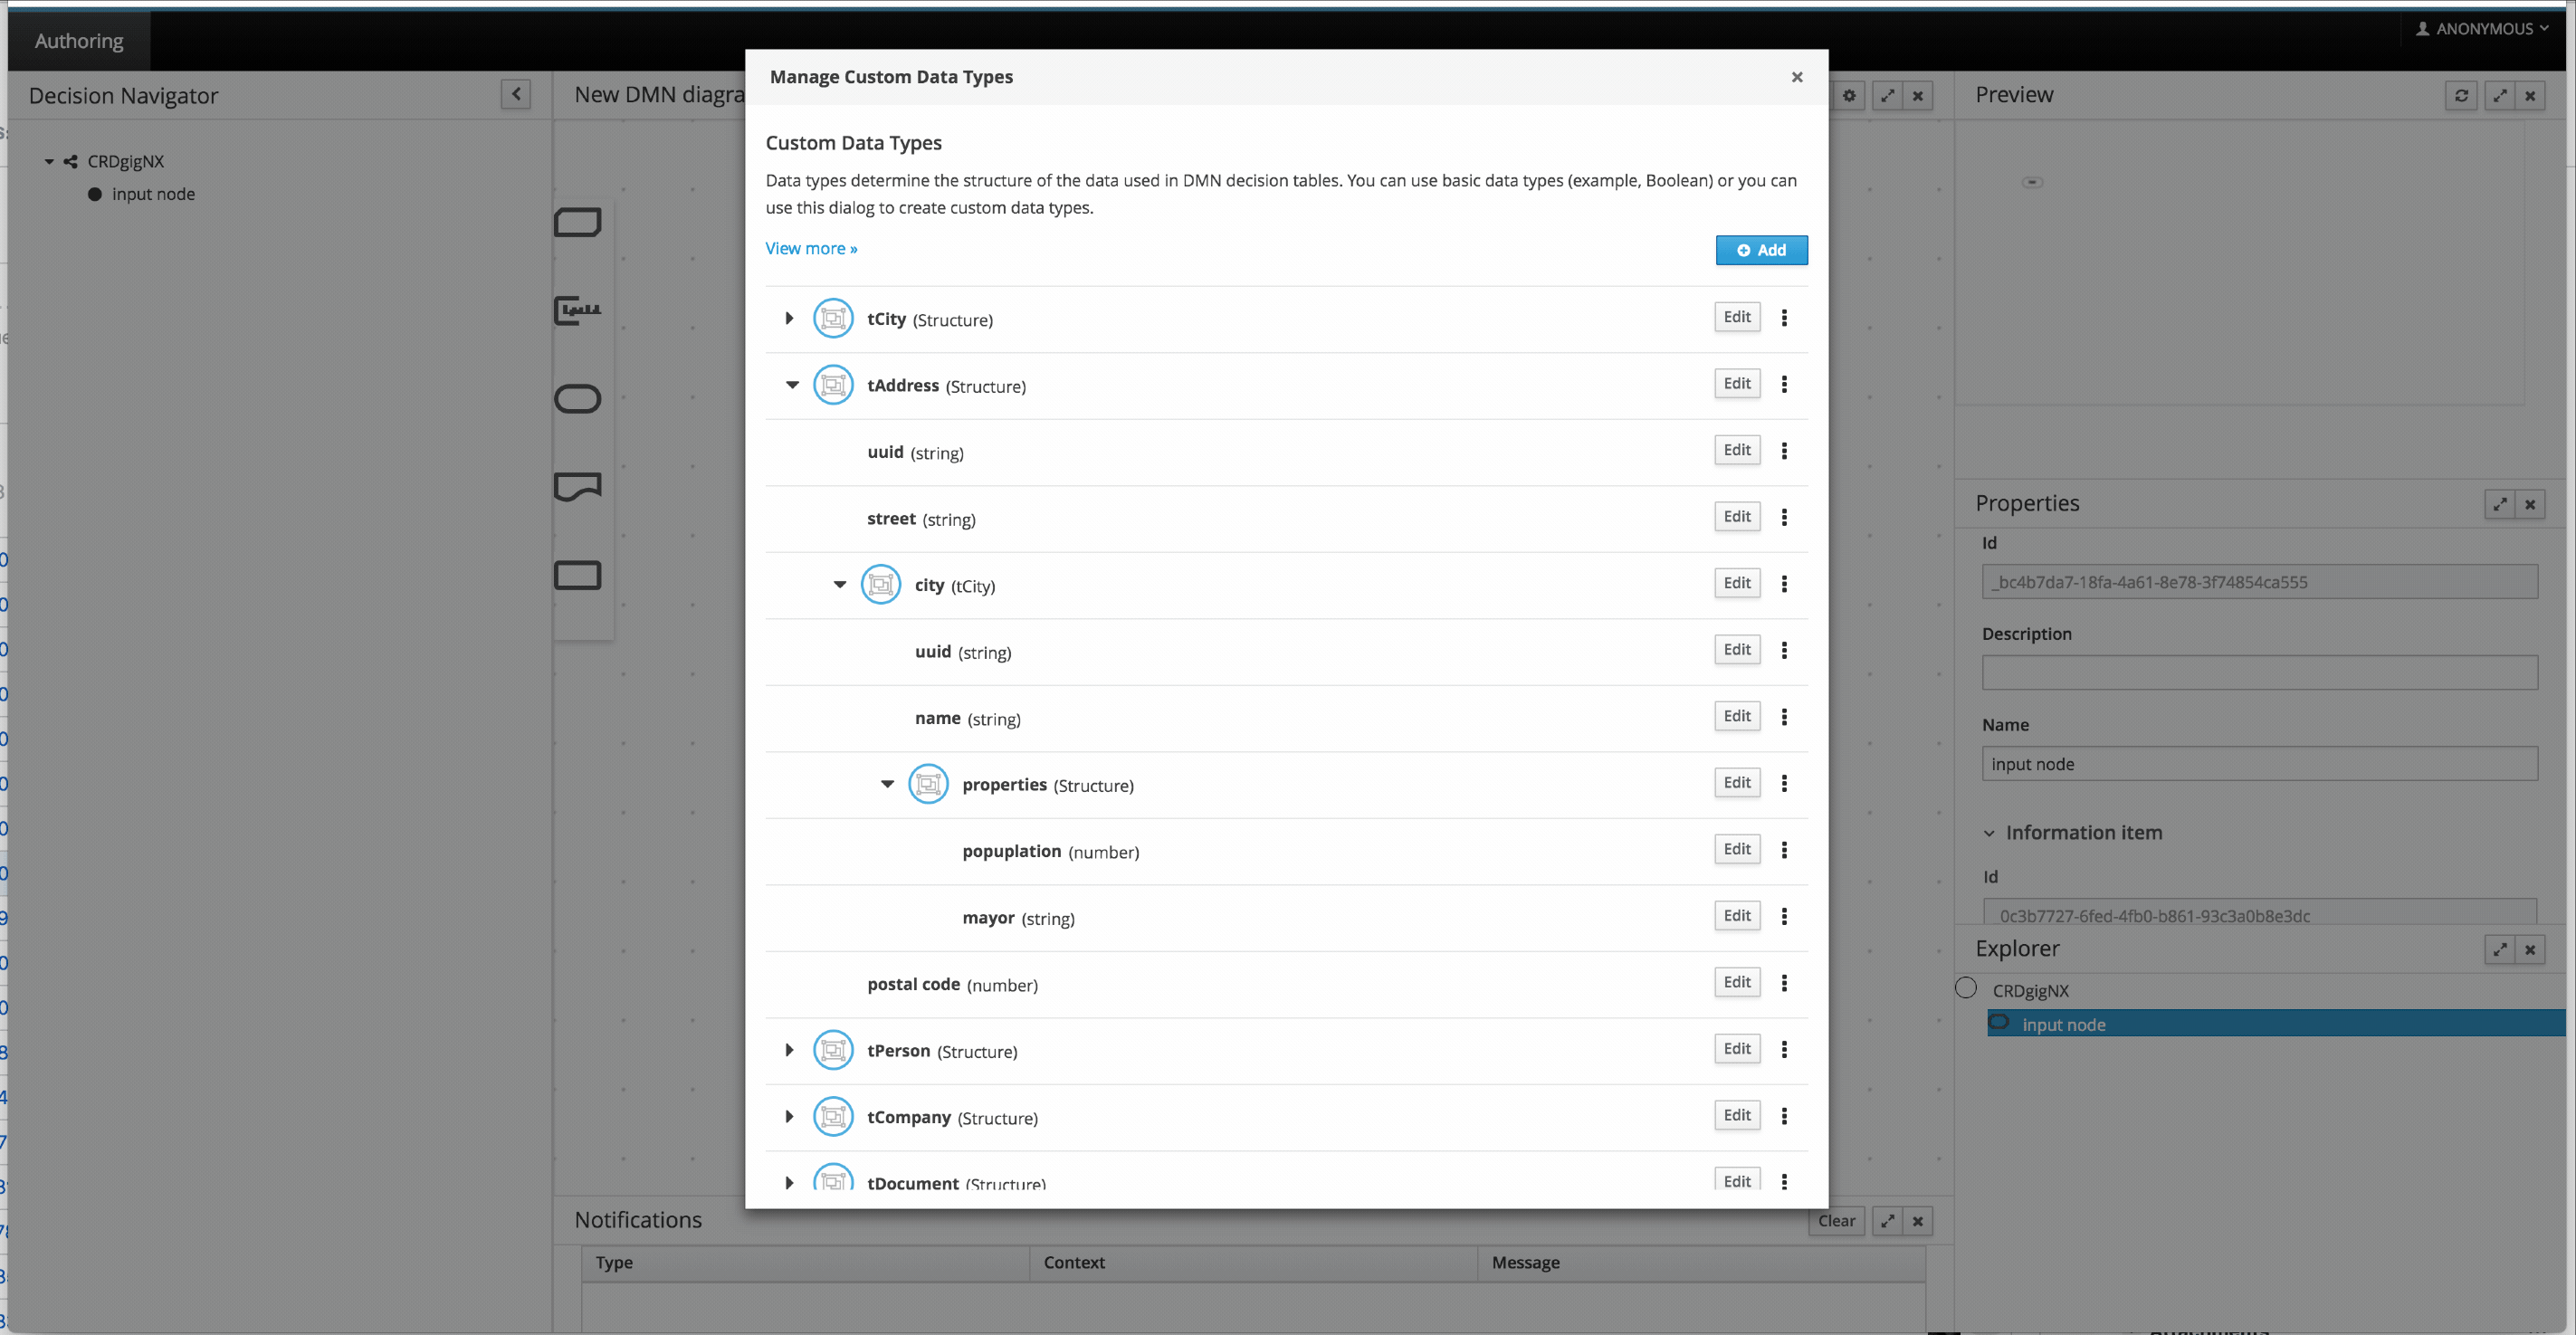Viewport: 2576px width, 1335px height.
Task: Open the ANONYMOUS user menu
Action: [2482, 29]
